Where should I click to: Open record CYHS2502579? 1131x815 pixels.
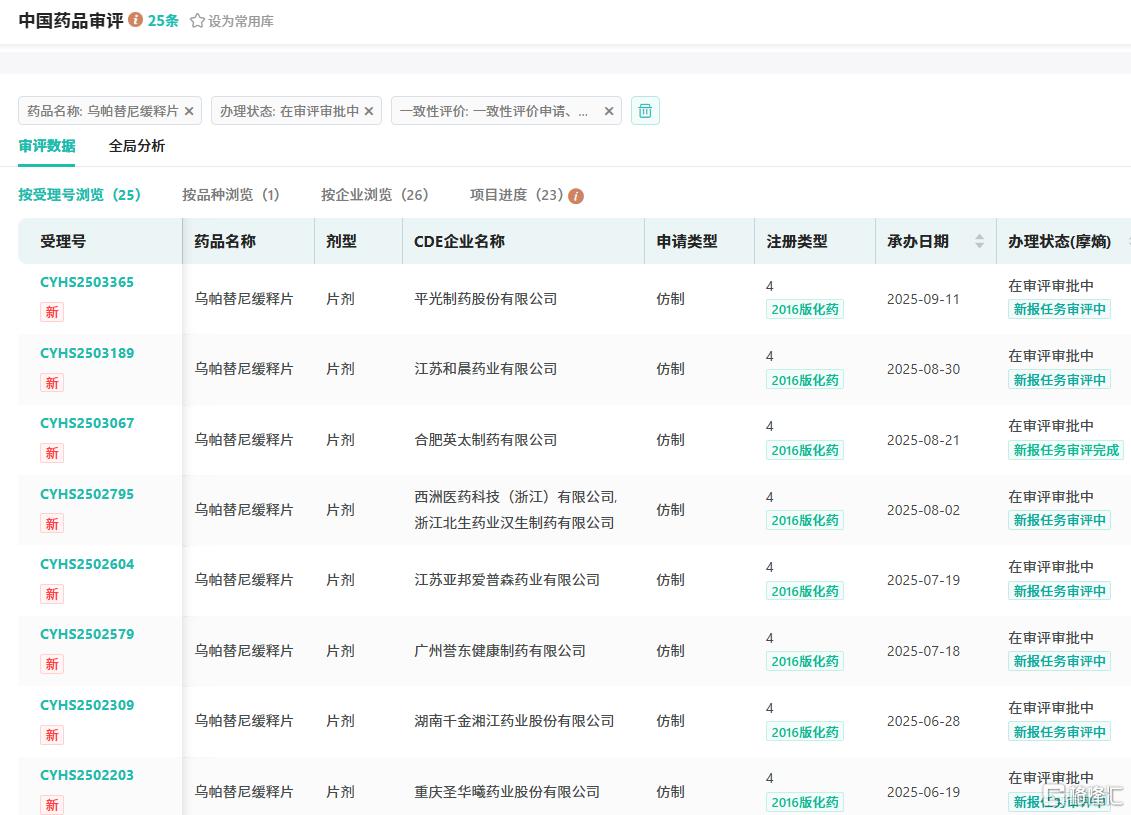(87, 634)
